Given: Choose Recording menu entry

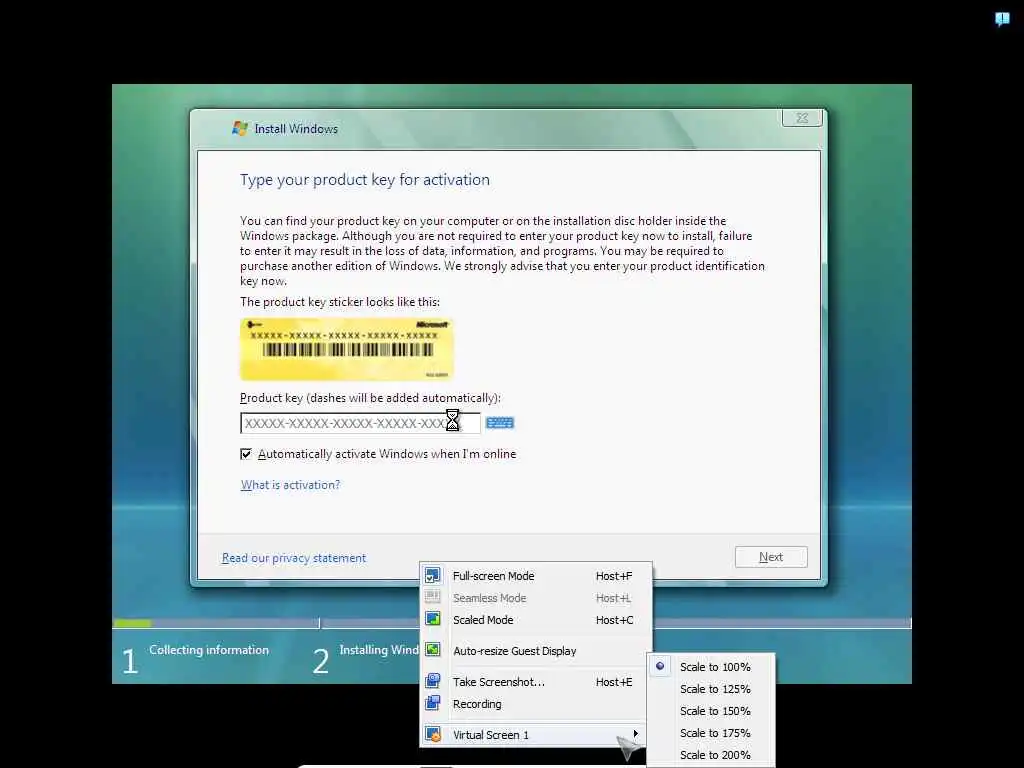Looking at the screenshot, I should tap(536, 704).
